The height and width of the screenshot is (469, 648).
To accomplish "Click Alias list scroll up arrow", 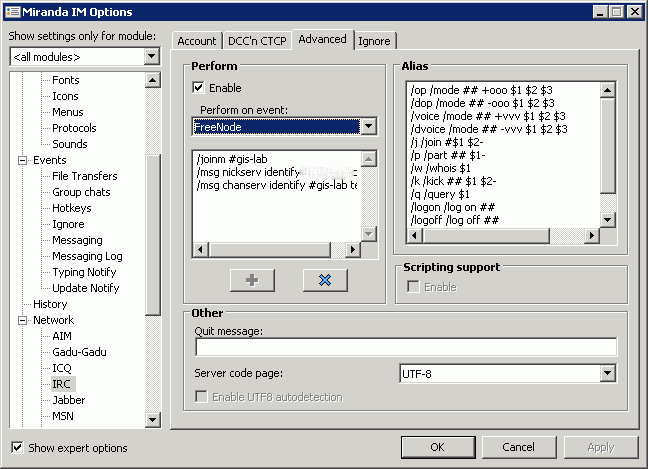I will [608, 90].
